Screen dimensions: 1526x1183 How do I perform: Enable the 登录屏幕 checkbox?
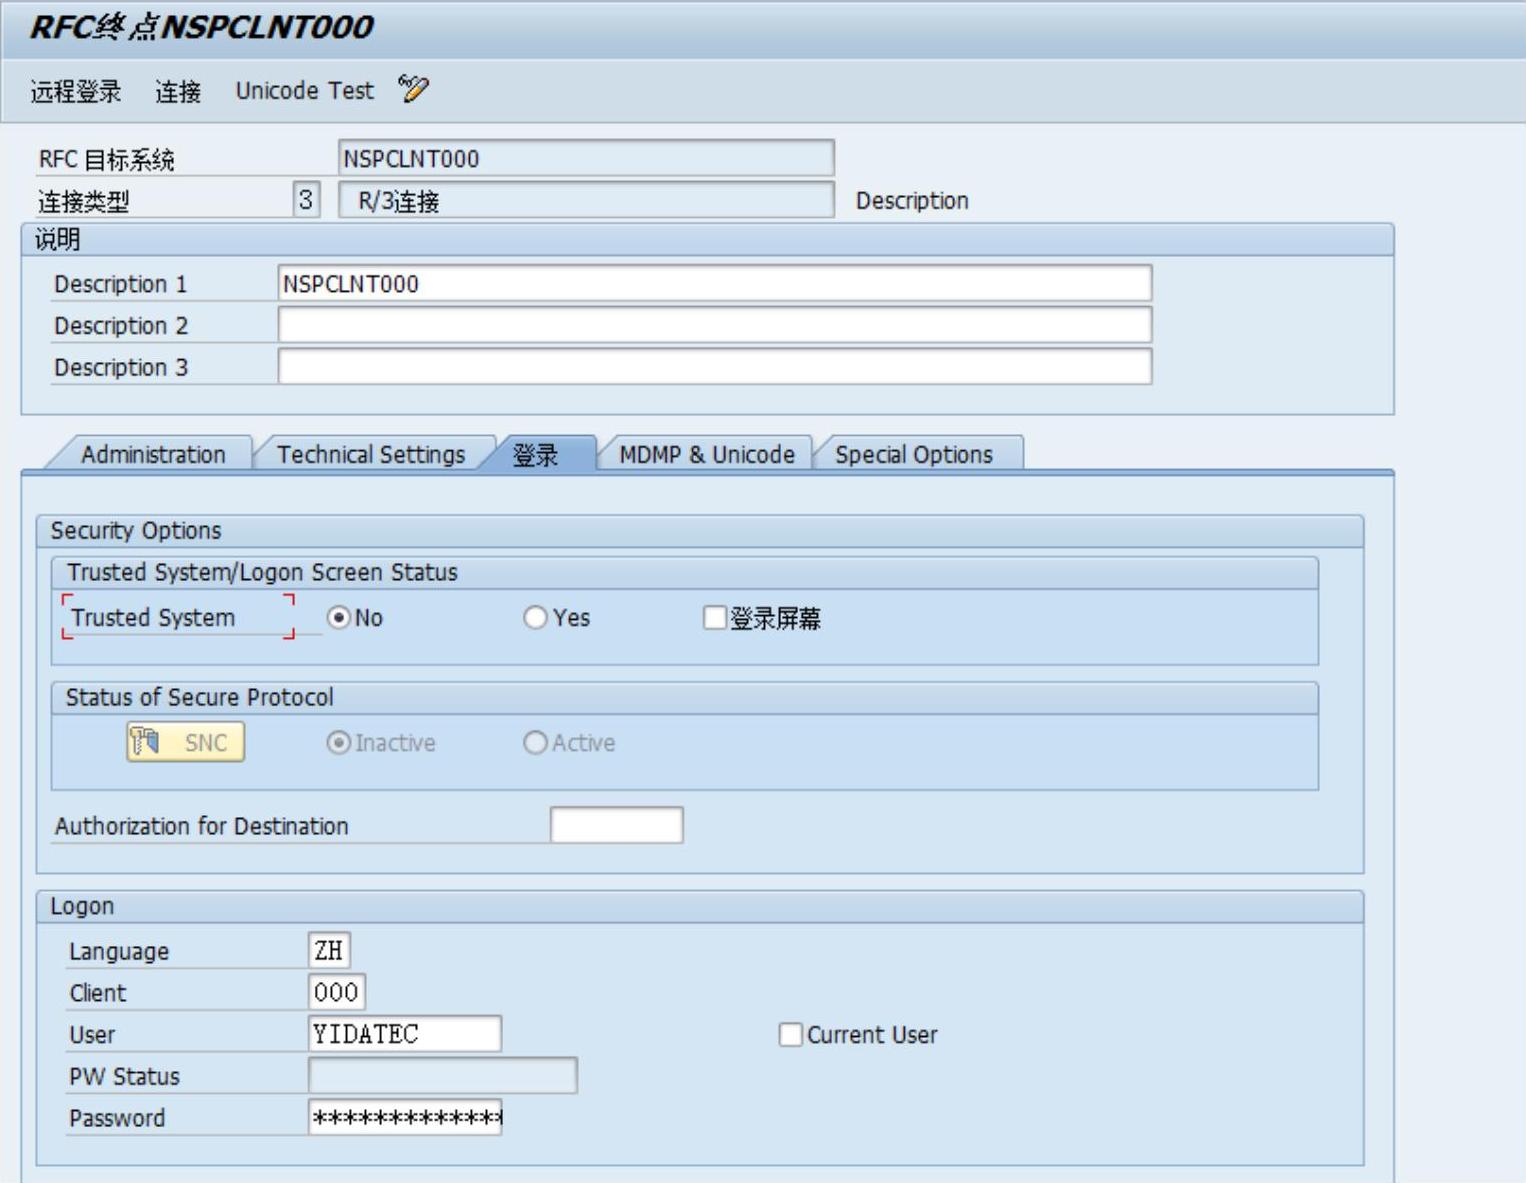pyautogui.click(x=714, y=618)
